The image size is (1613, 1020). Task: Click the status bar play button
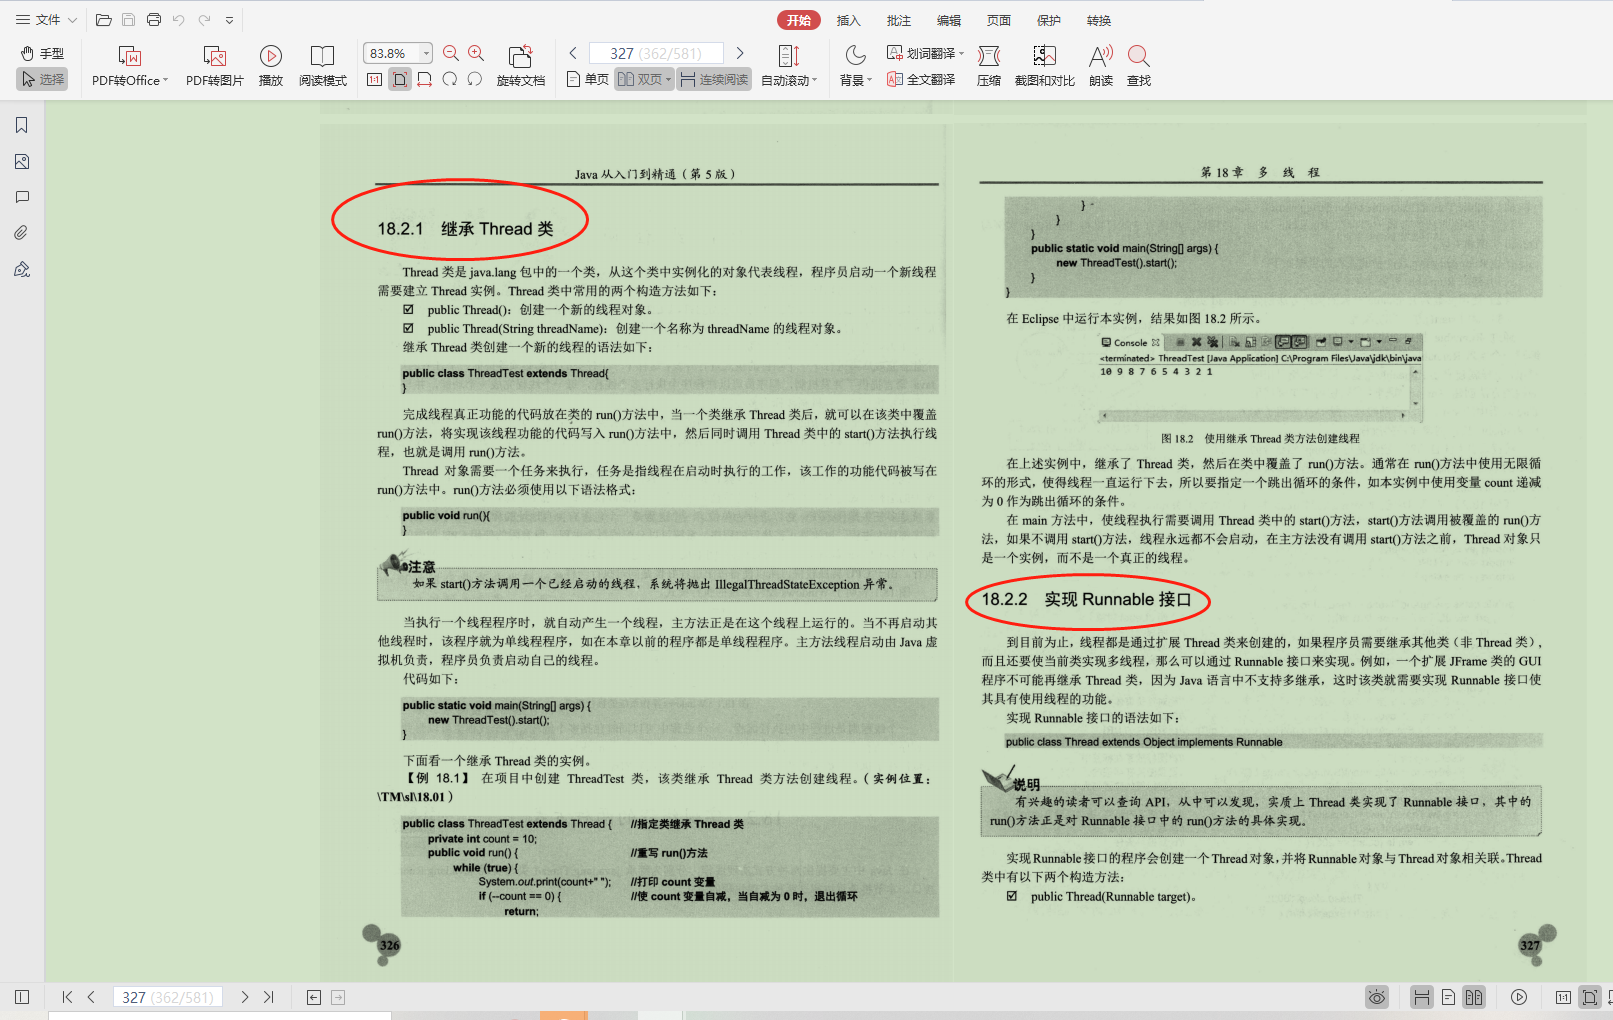pos(1519,997)
